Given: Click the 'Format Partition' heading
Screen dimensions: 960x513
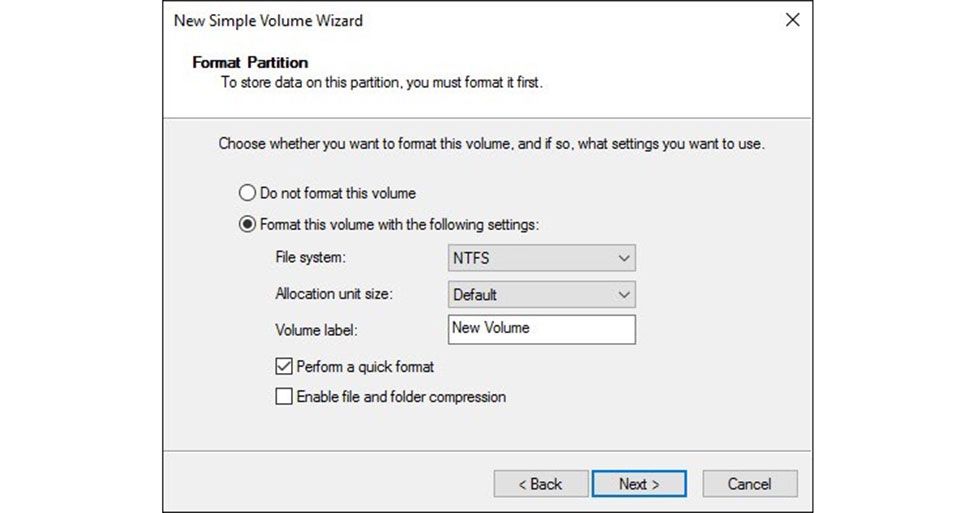Looking at the screenshot, I should pyautogui.click(x=250, y=63).
